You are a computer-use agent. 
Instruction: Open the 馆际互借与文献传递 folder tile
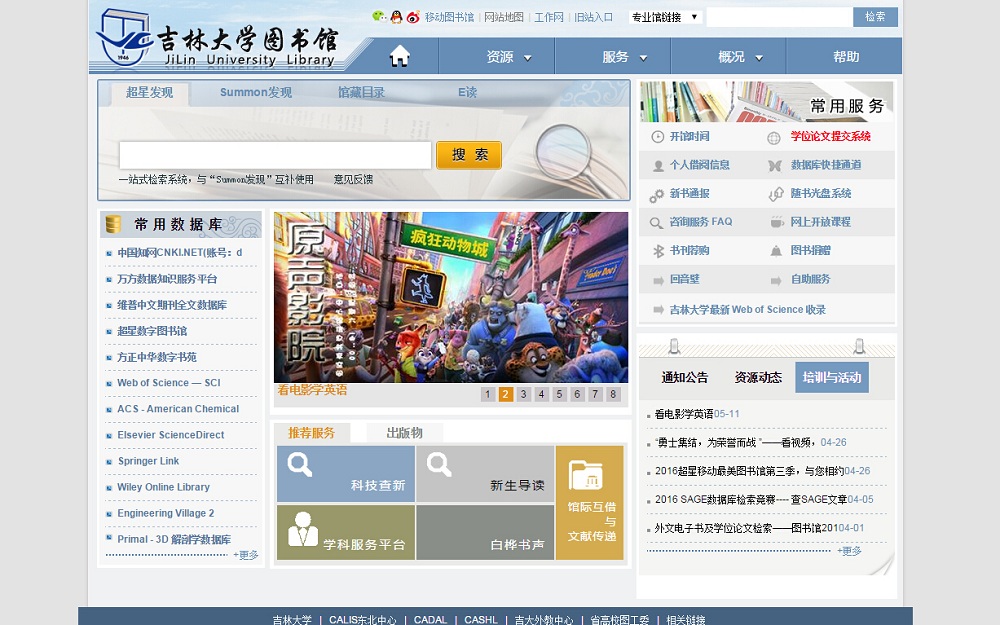[589, 503]
